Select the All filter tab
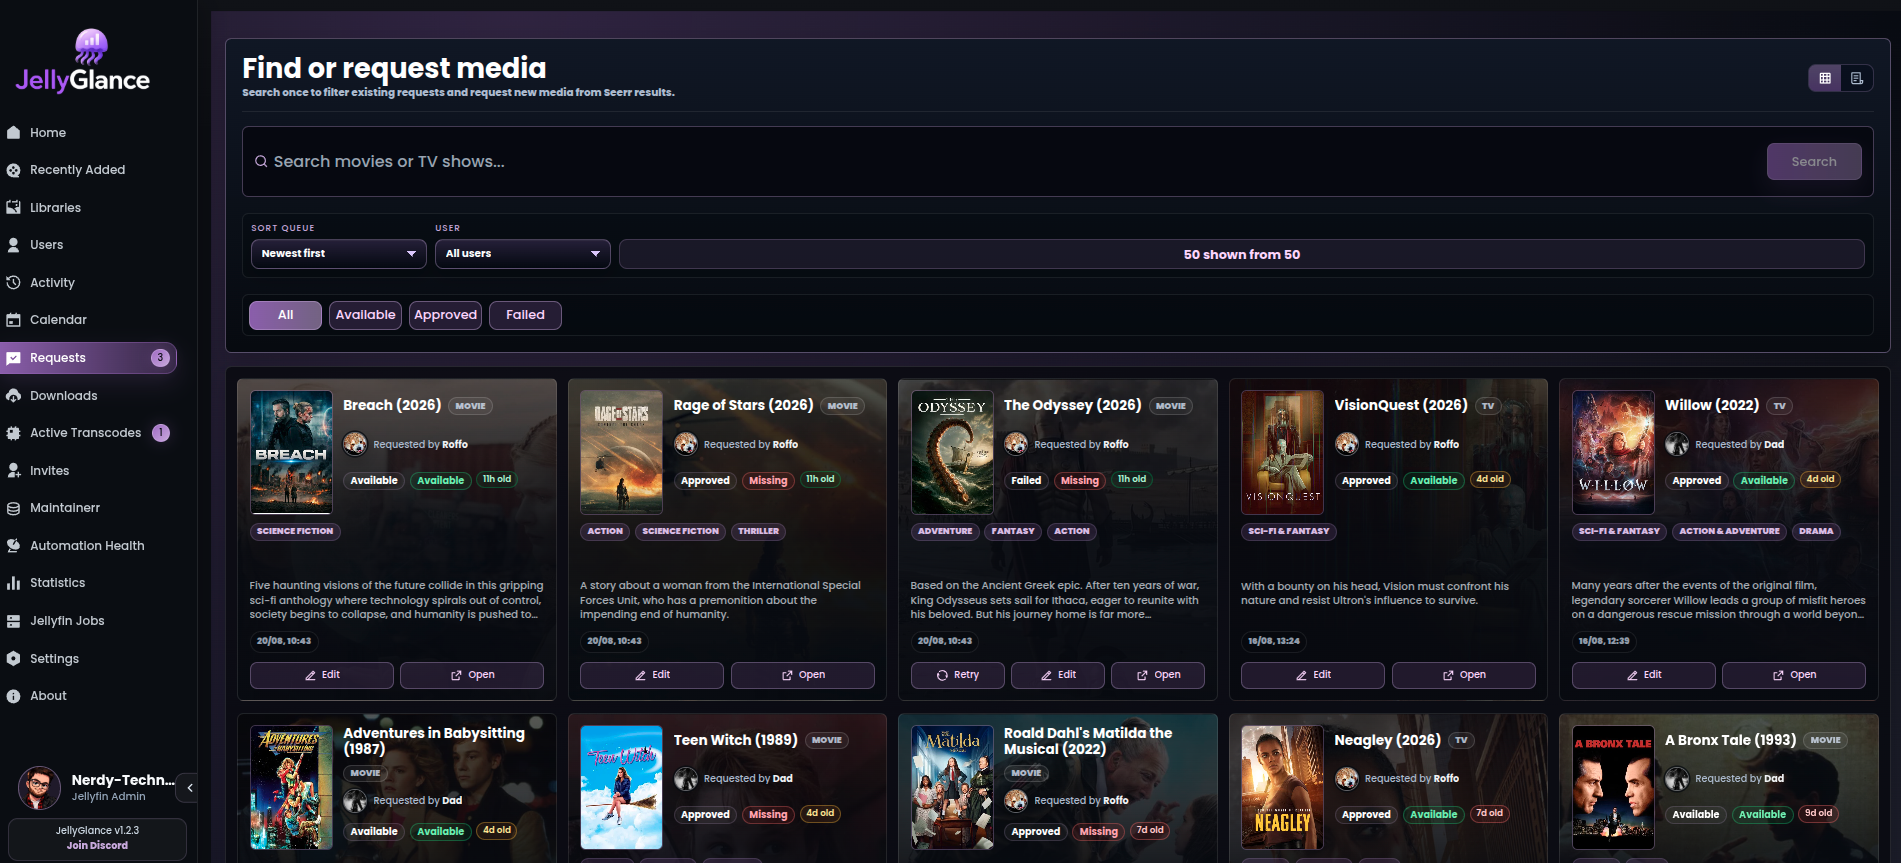The image size is (1901, 863). click(285, 315)
